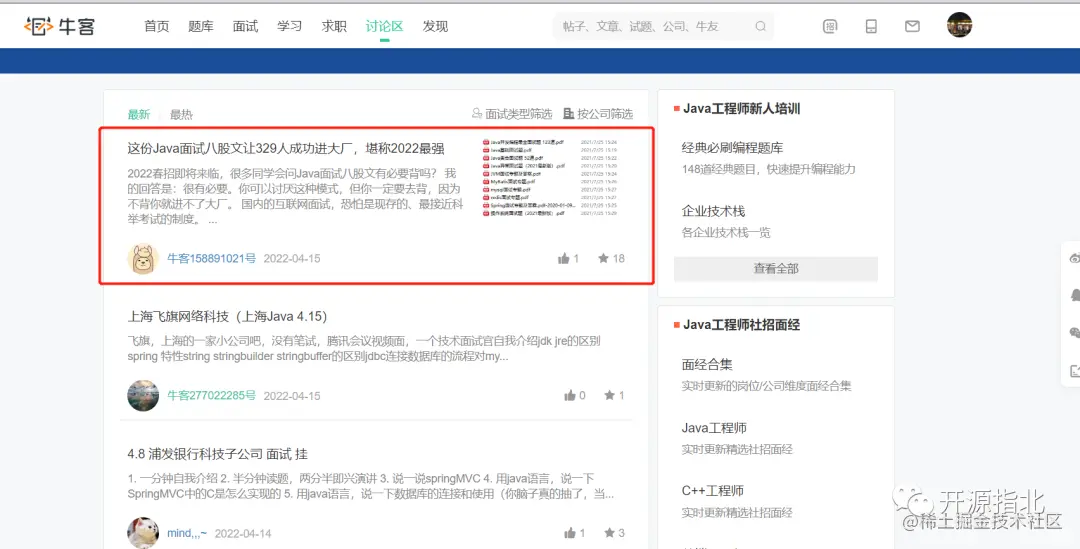The height and width of the screenshot is (549, 1080).
Task: Open the 牛客 logo home link
Action: [59, 26]
